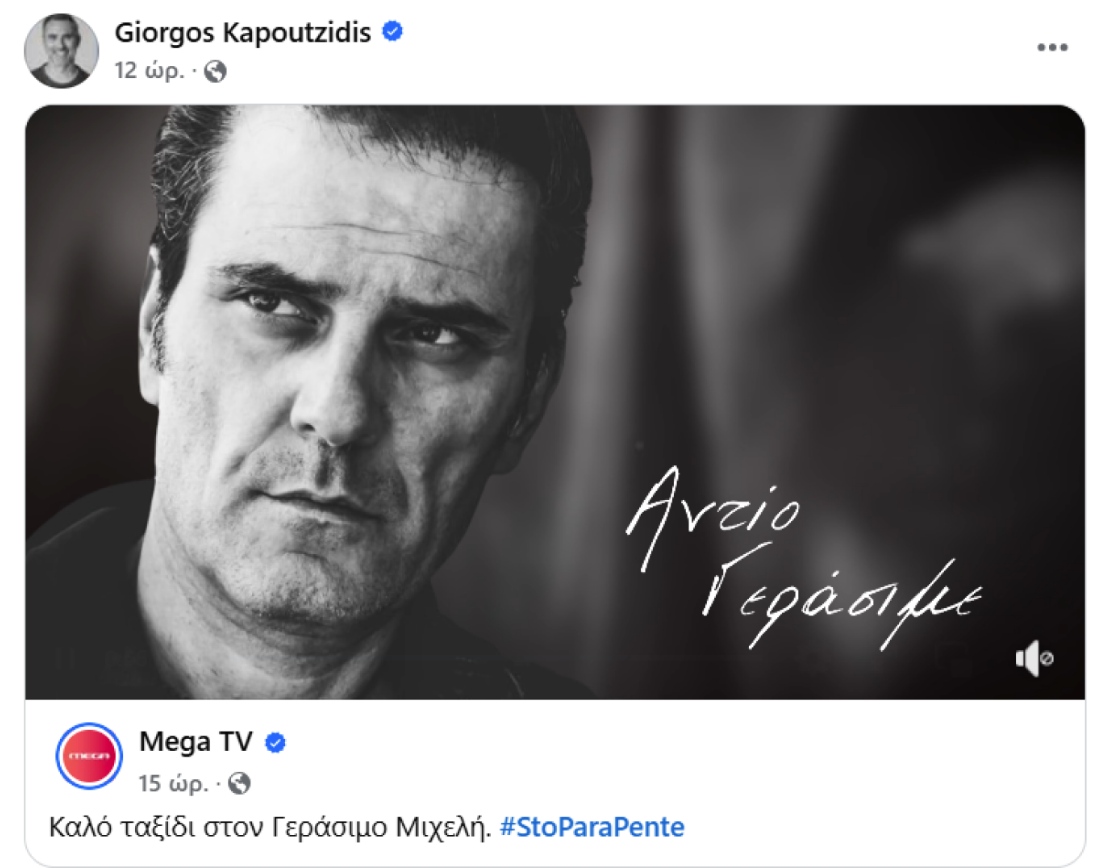Unmute the video using speaker icon
1120x868 pixels.
click(x=1034, y=658)
